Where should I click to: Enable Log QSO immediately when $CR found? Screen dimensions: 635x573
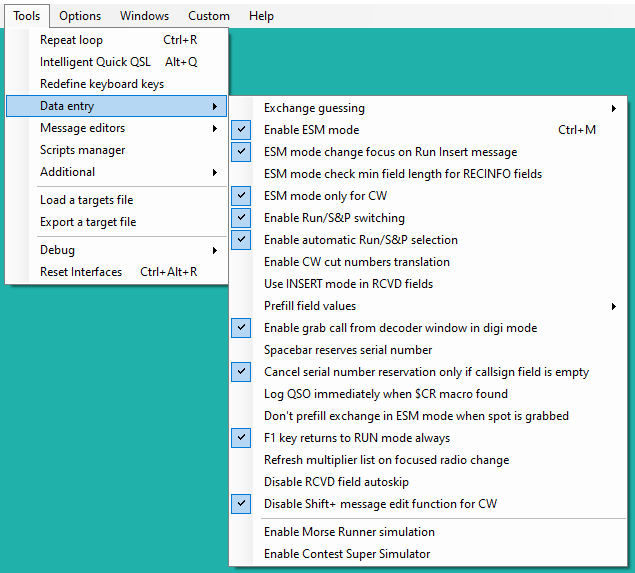click(428, 394)
